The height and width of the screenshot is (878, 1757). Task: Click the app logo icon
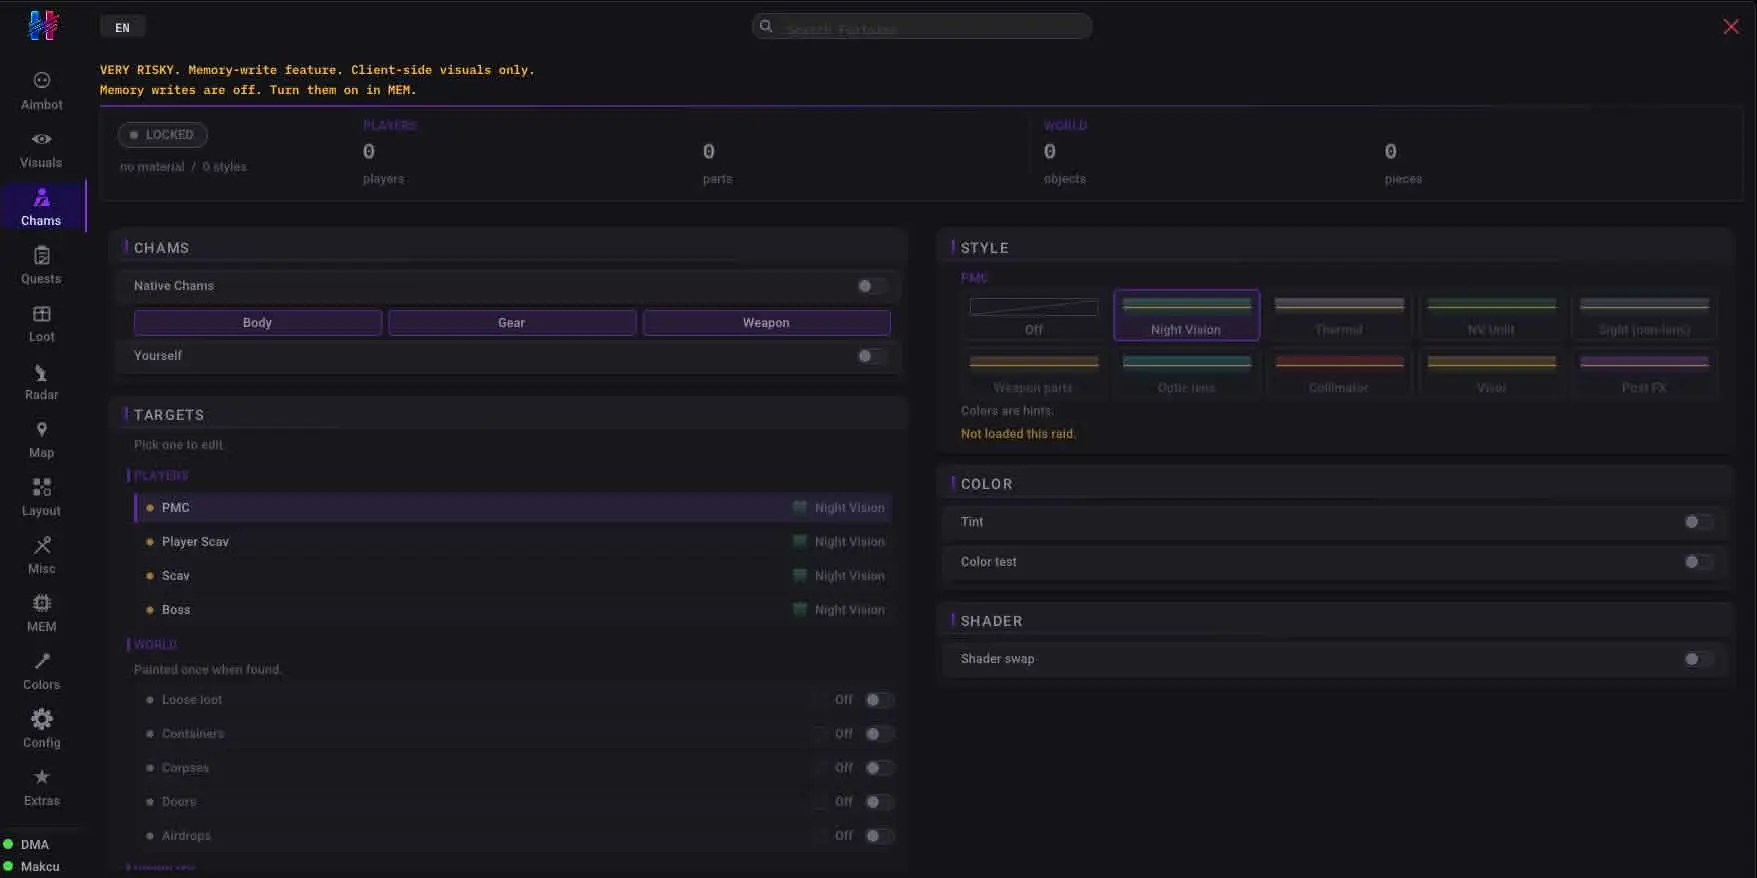coord(43,25)
